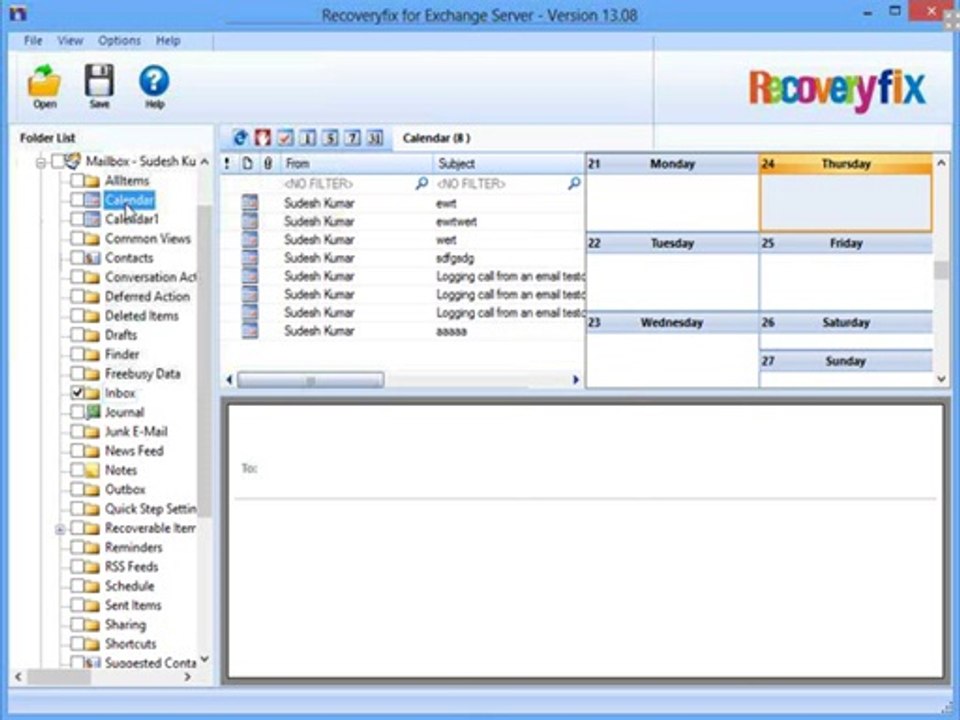Click calendar pane vertical scrollbar thumb
This screenshot has width=960, height=720.
[941, 270]
